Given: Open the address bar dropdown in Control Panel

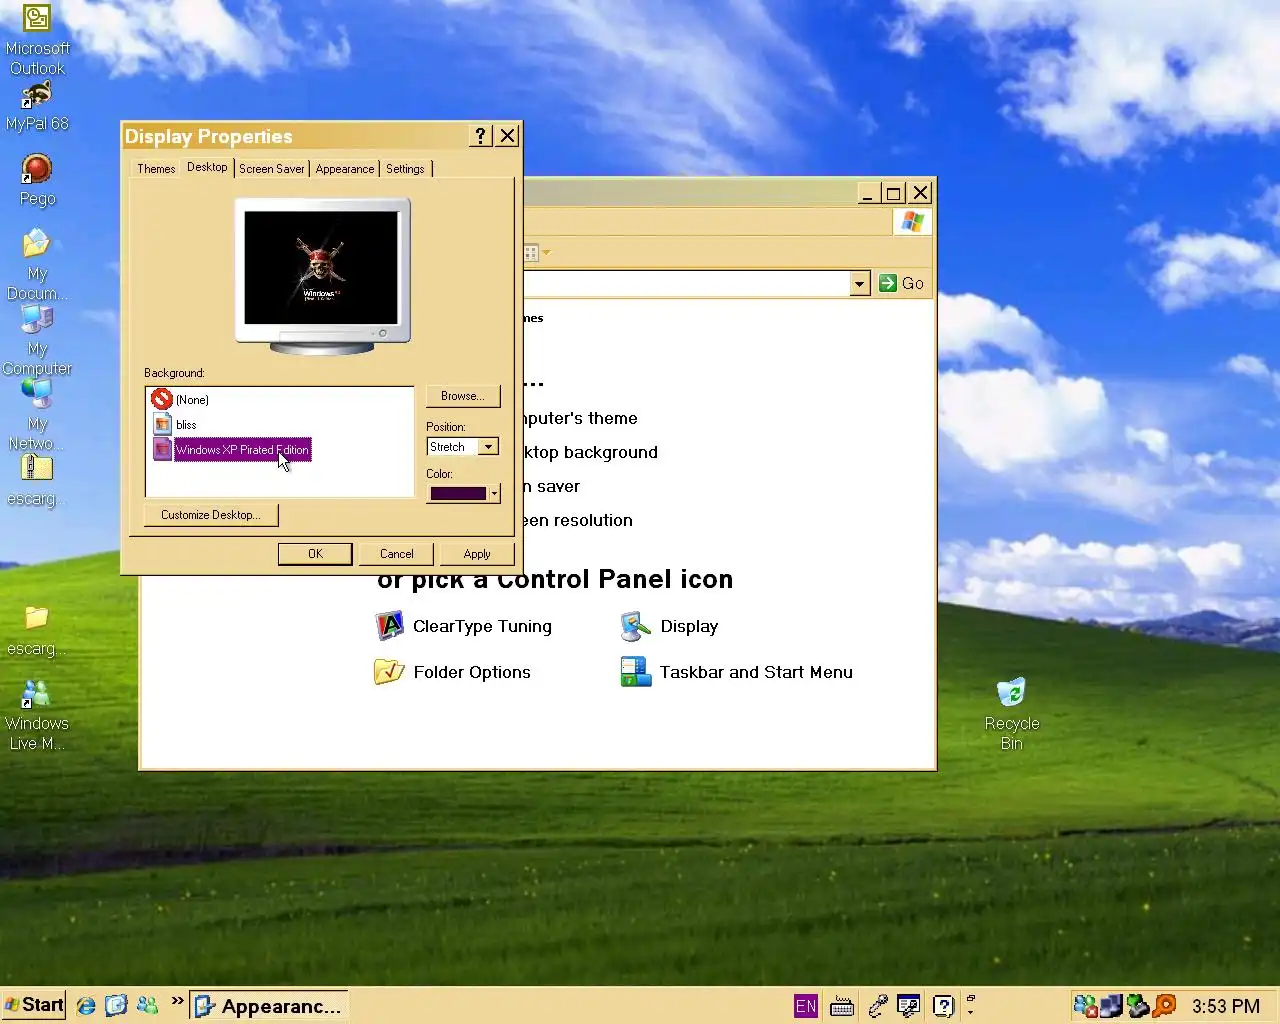Looking at the screenshot, I should point(859,284).
